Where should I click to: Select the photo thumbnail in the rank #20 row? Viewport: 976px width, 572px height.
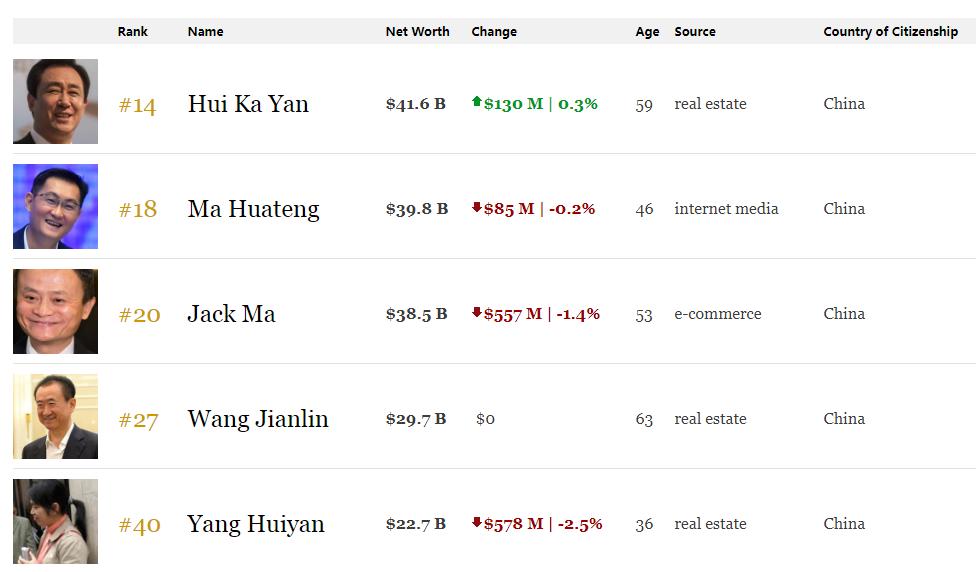[x=55, y=312]
